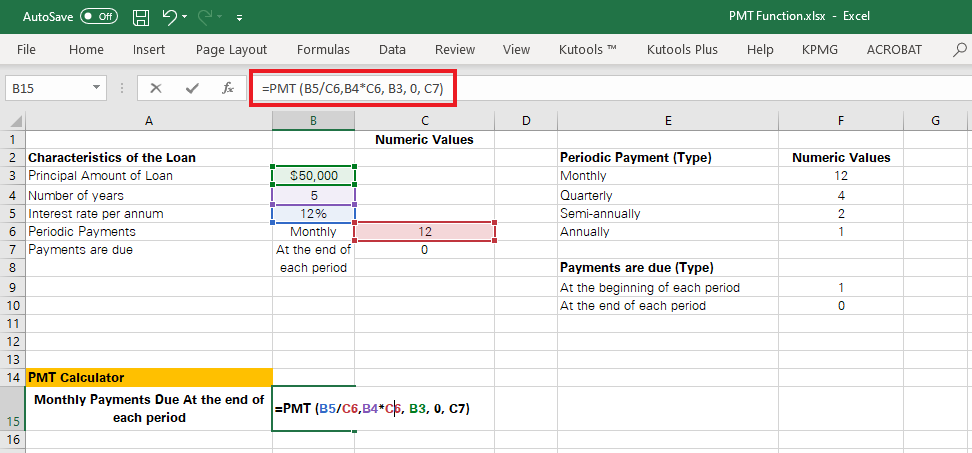Click the search magnifier icon in ribbon
Viewport: 972px width, 453px height.
tap(960, 50)
